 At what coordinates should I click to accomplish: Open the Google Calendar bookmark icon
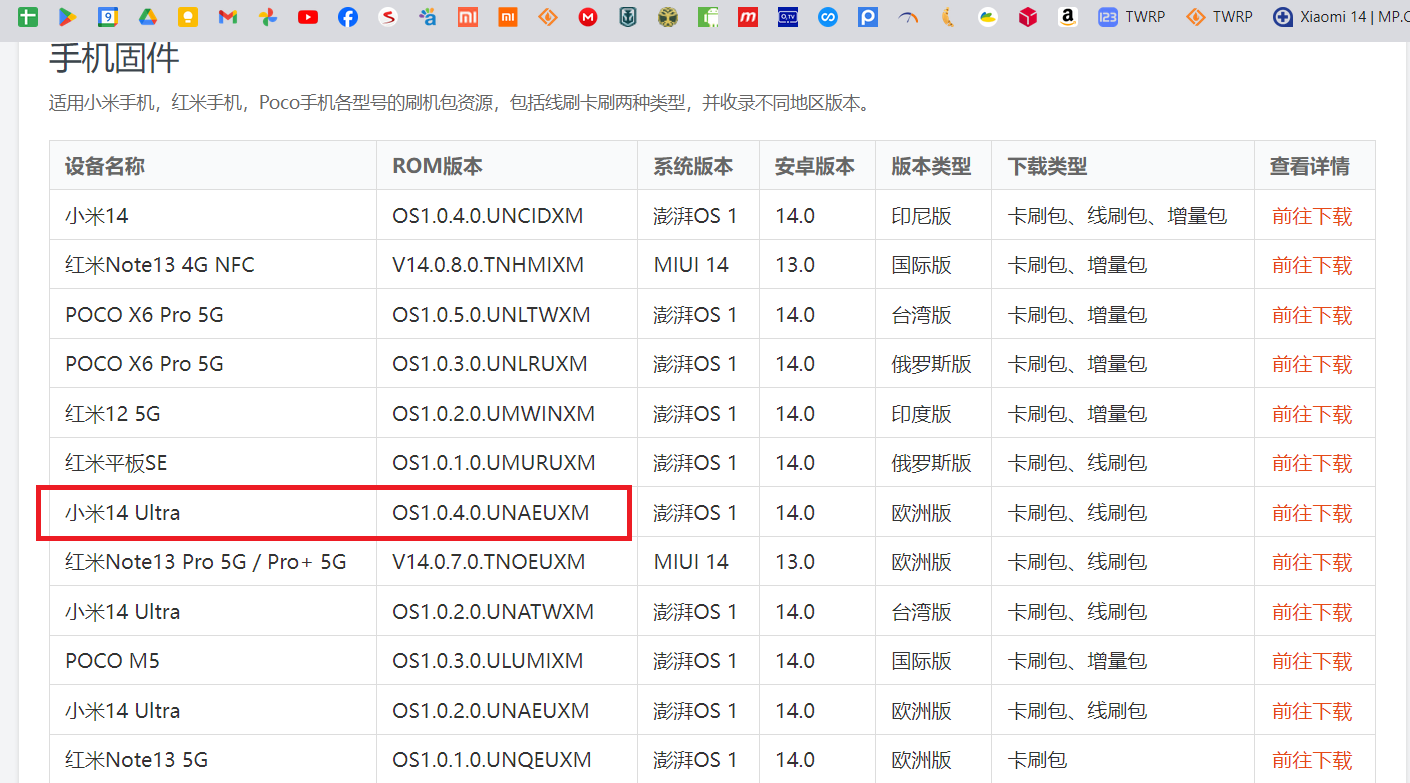(x=108, y=17)
